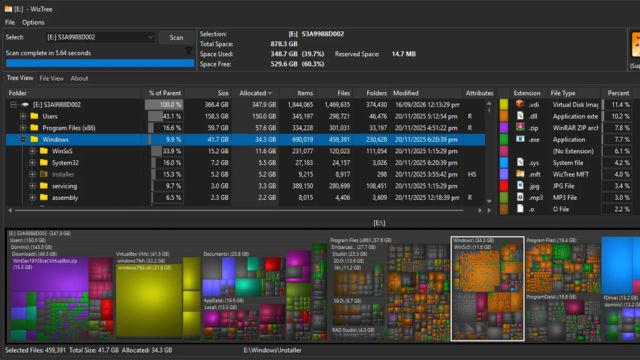Image resolution: width=640 pixels, height=360 pixels.
Task: Click the .jpg file icon
Action: 520,186
